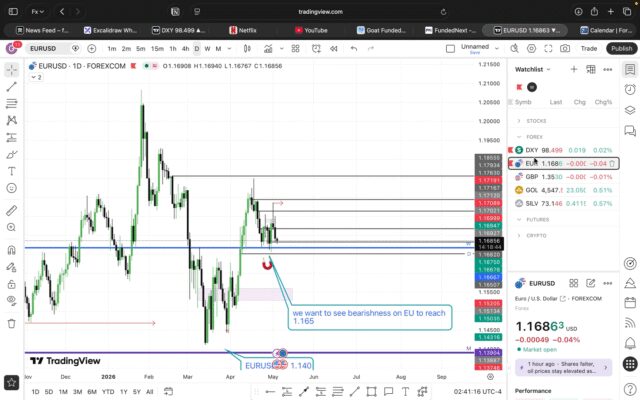Open the layout setup square icon
Screen dimensions: 640x400
tap(450, 49)
